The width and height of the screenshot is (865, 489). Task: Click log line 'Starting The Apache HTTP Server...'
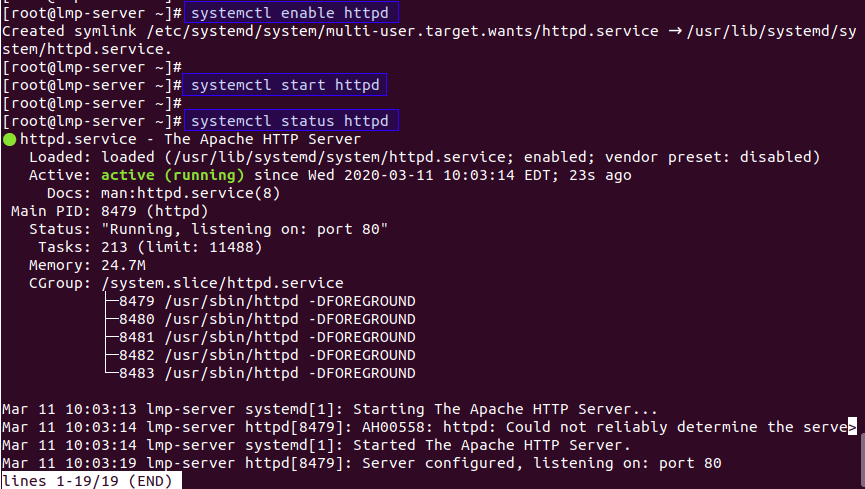(330, 410)
